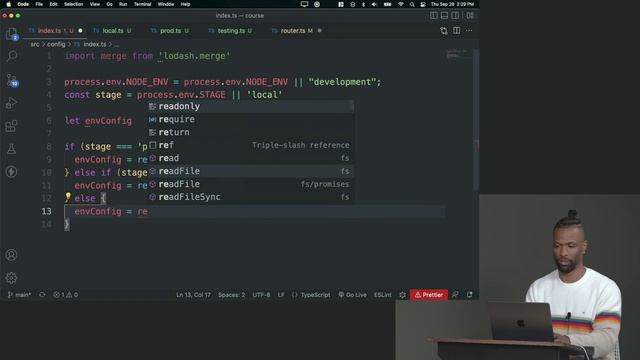
Task: Close index.ts via unsaved dot
Action: pos(80,31)
